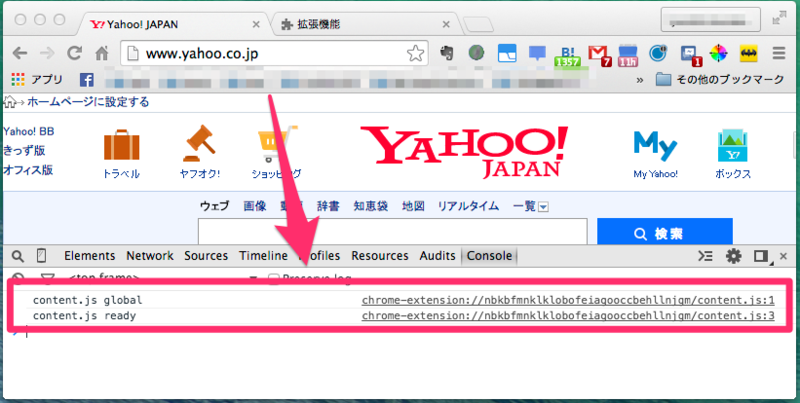
Task: Open the DevTools Network panel
Action: [150, 256]
